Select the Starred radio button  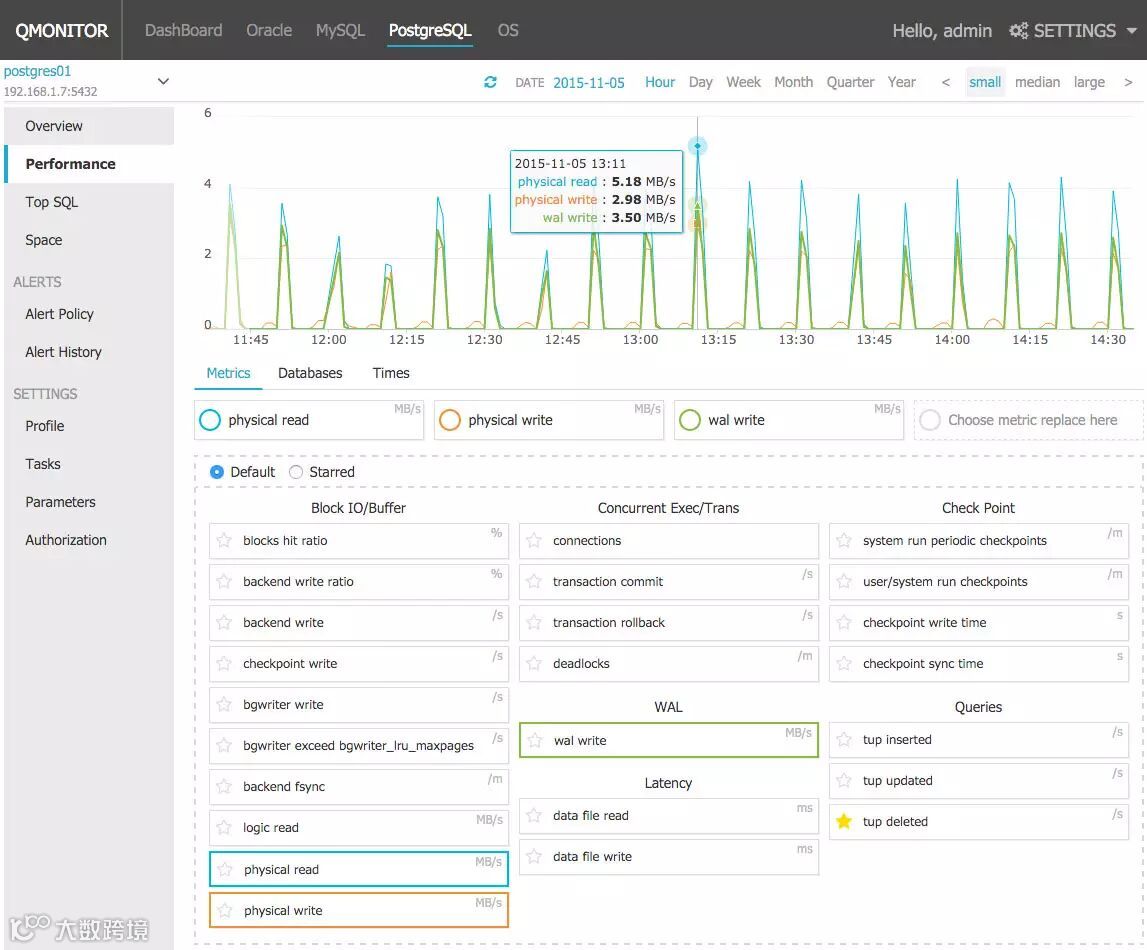pos(296,472)
